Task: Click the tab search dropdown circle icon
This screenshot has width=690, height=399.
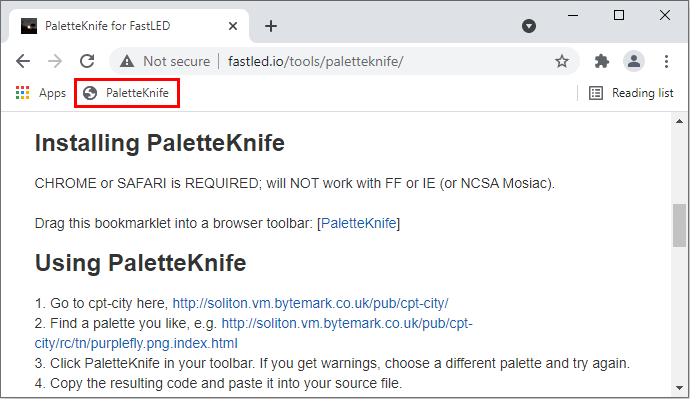Action: coord(529,26)
